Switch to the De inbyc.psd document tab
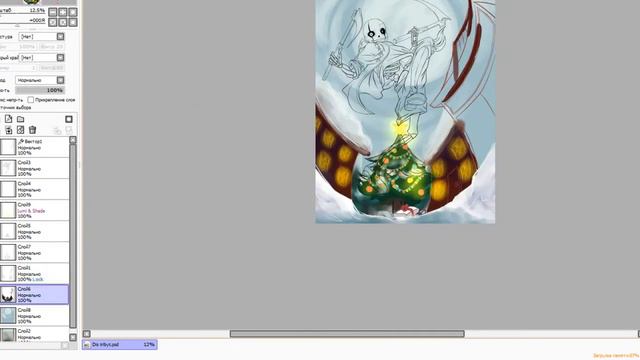 click(120, 345)
